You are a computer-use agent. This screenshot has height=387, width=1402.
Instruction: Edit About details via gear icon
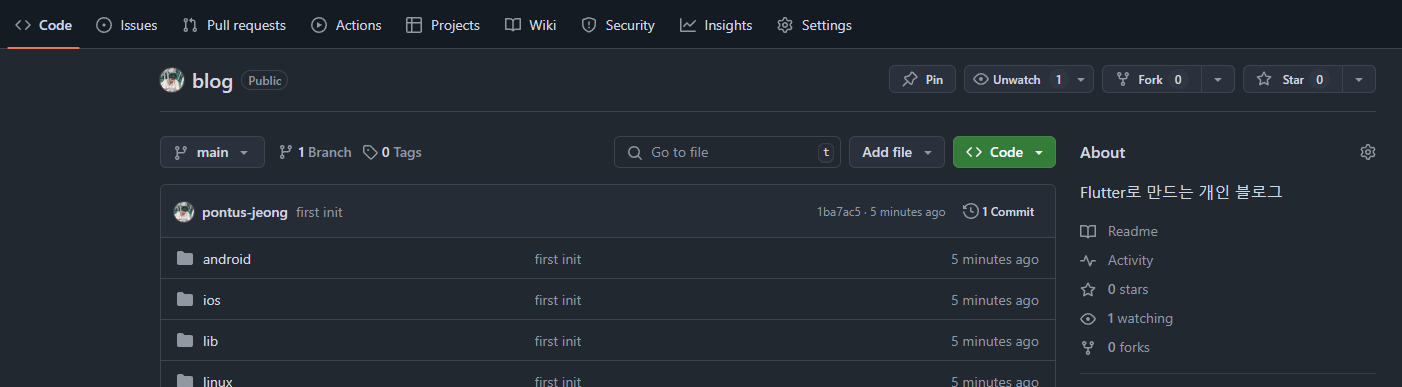1368,152
